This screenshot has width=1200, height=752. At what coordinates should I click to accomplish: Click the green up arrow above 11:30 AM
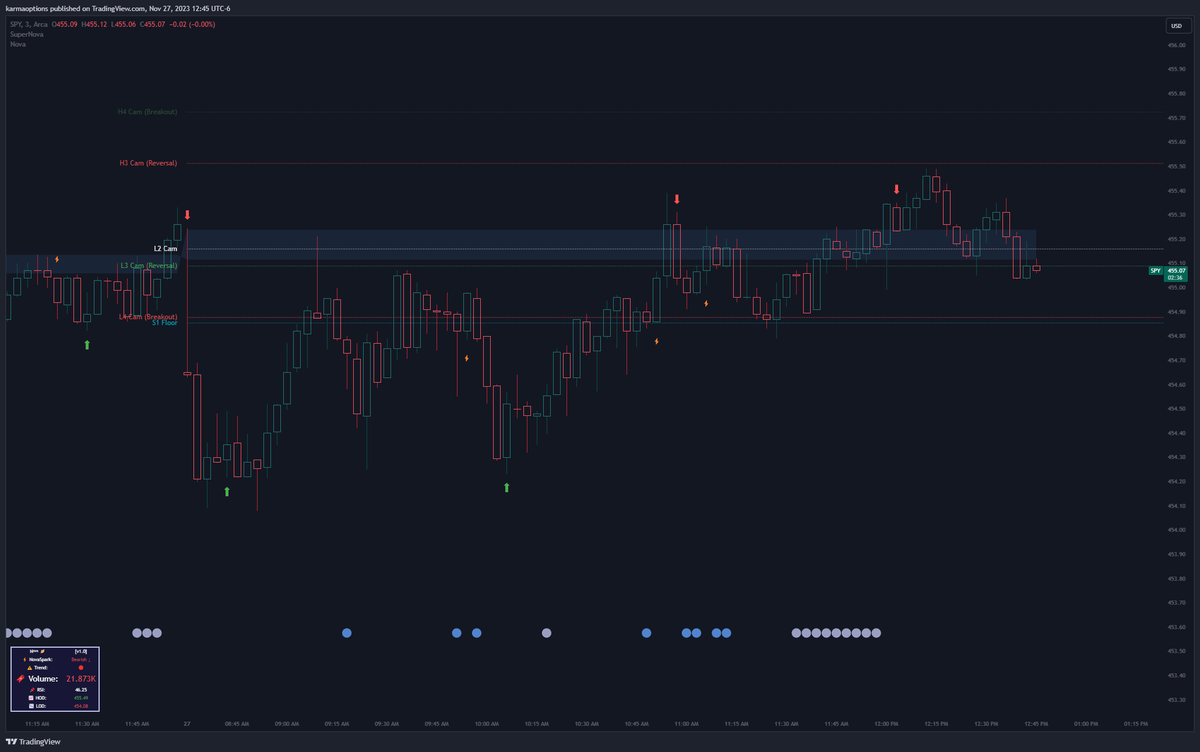[x=87, y=344]
